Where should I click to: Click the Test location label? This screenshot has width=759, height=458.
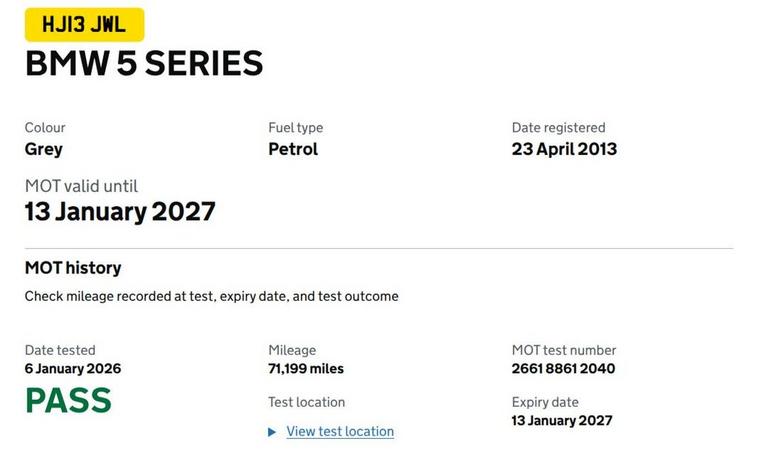[x=306, y=402]
